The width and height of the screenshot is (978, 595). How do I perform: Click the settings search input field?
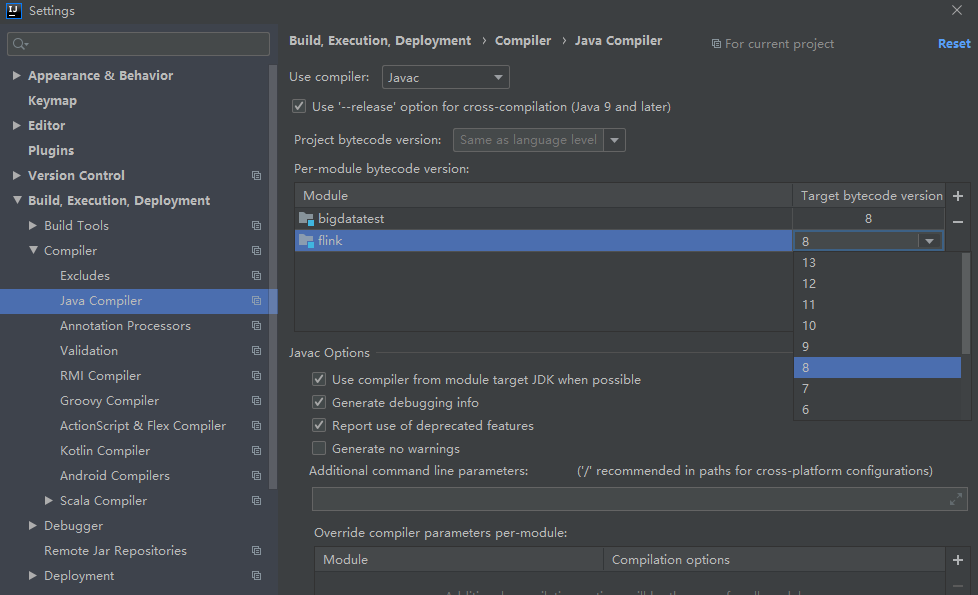138,44
